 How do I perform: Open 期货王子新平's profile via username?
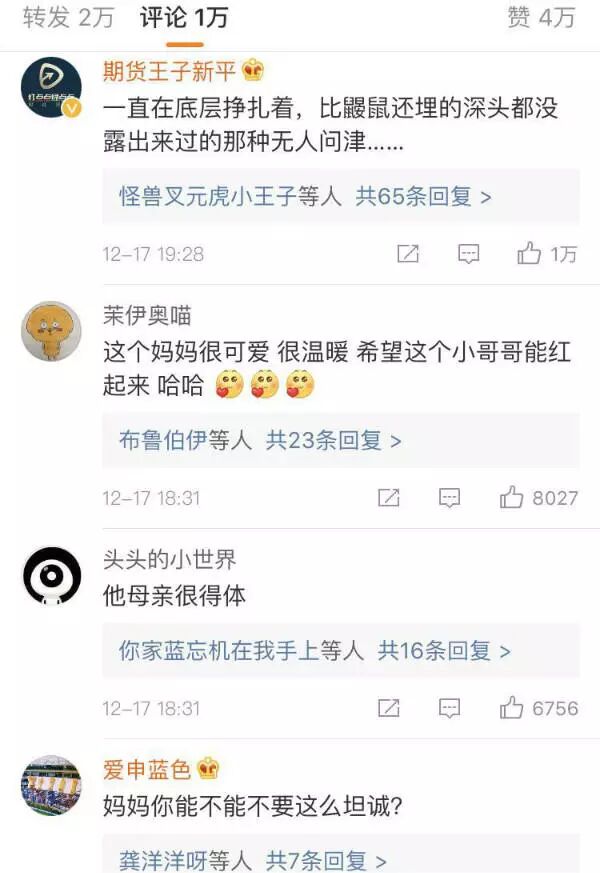click(x=169, y=71)
